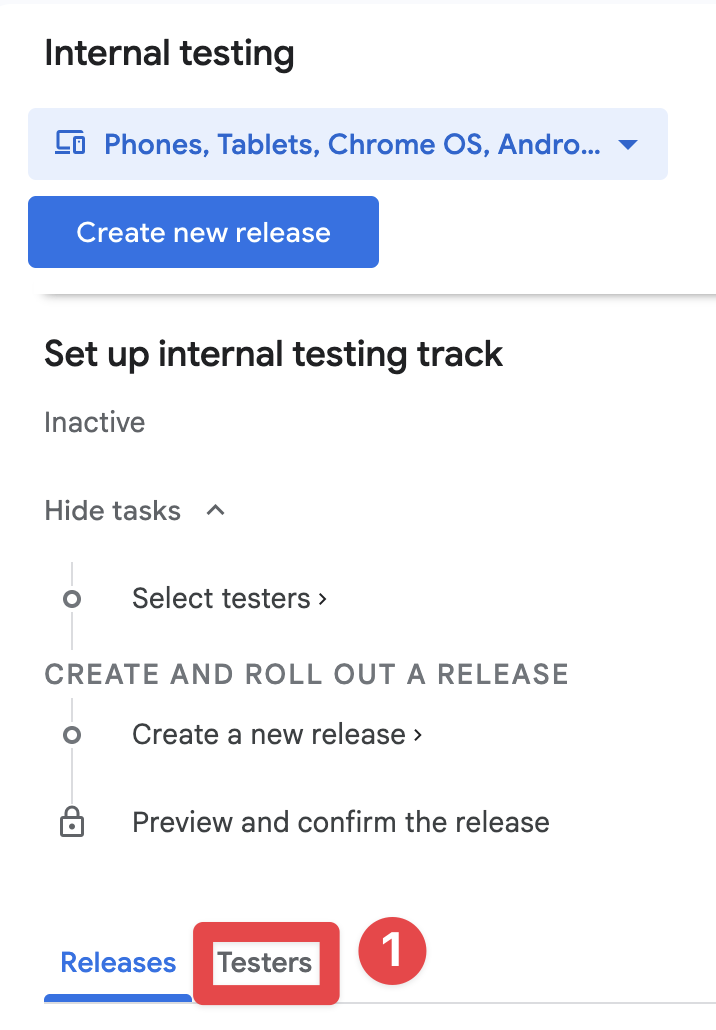This screenshot has width=716, height=1030.
Task: Click the Create new release button
Action: coord(203,232)
